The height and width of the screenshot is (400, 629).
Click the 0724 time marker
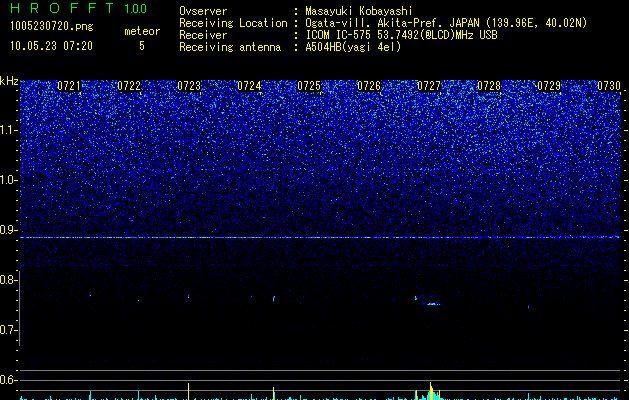(249, 86)
